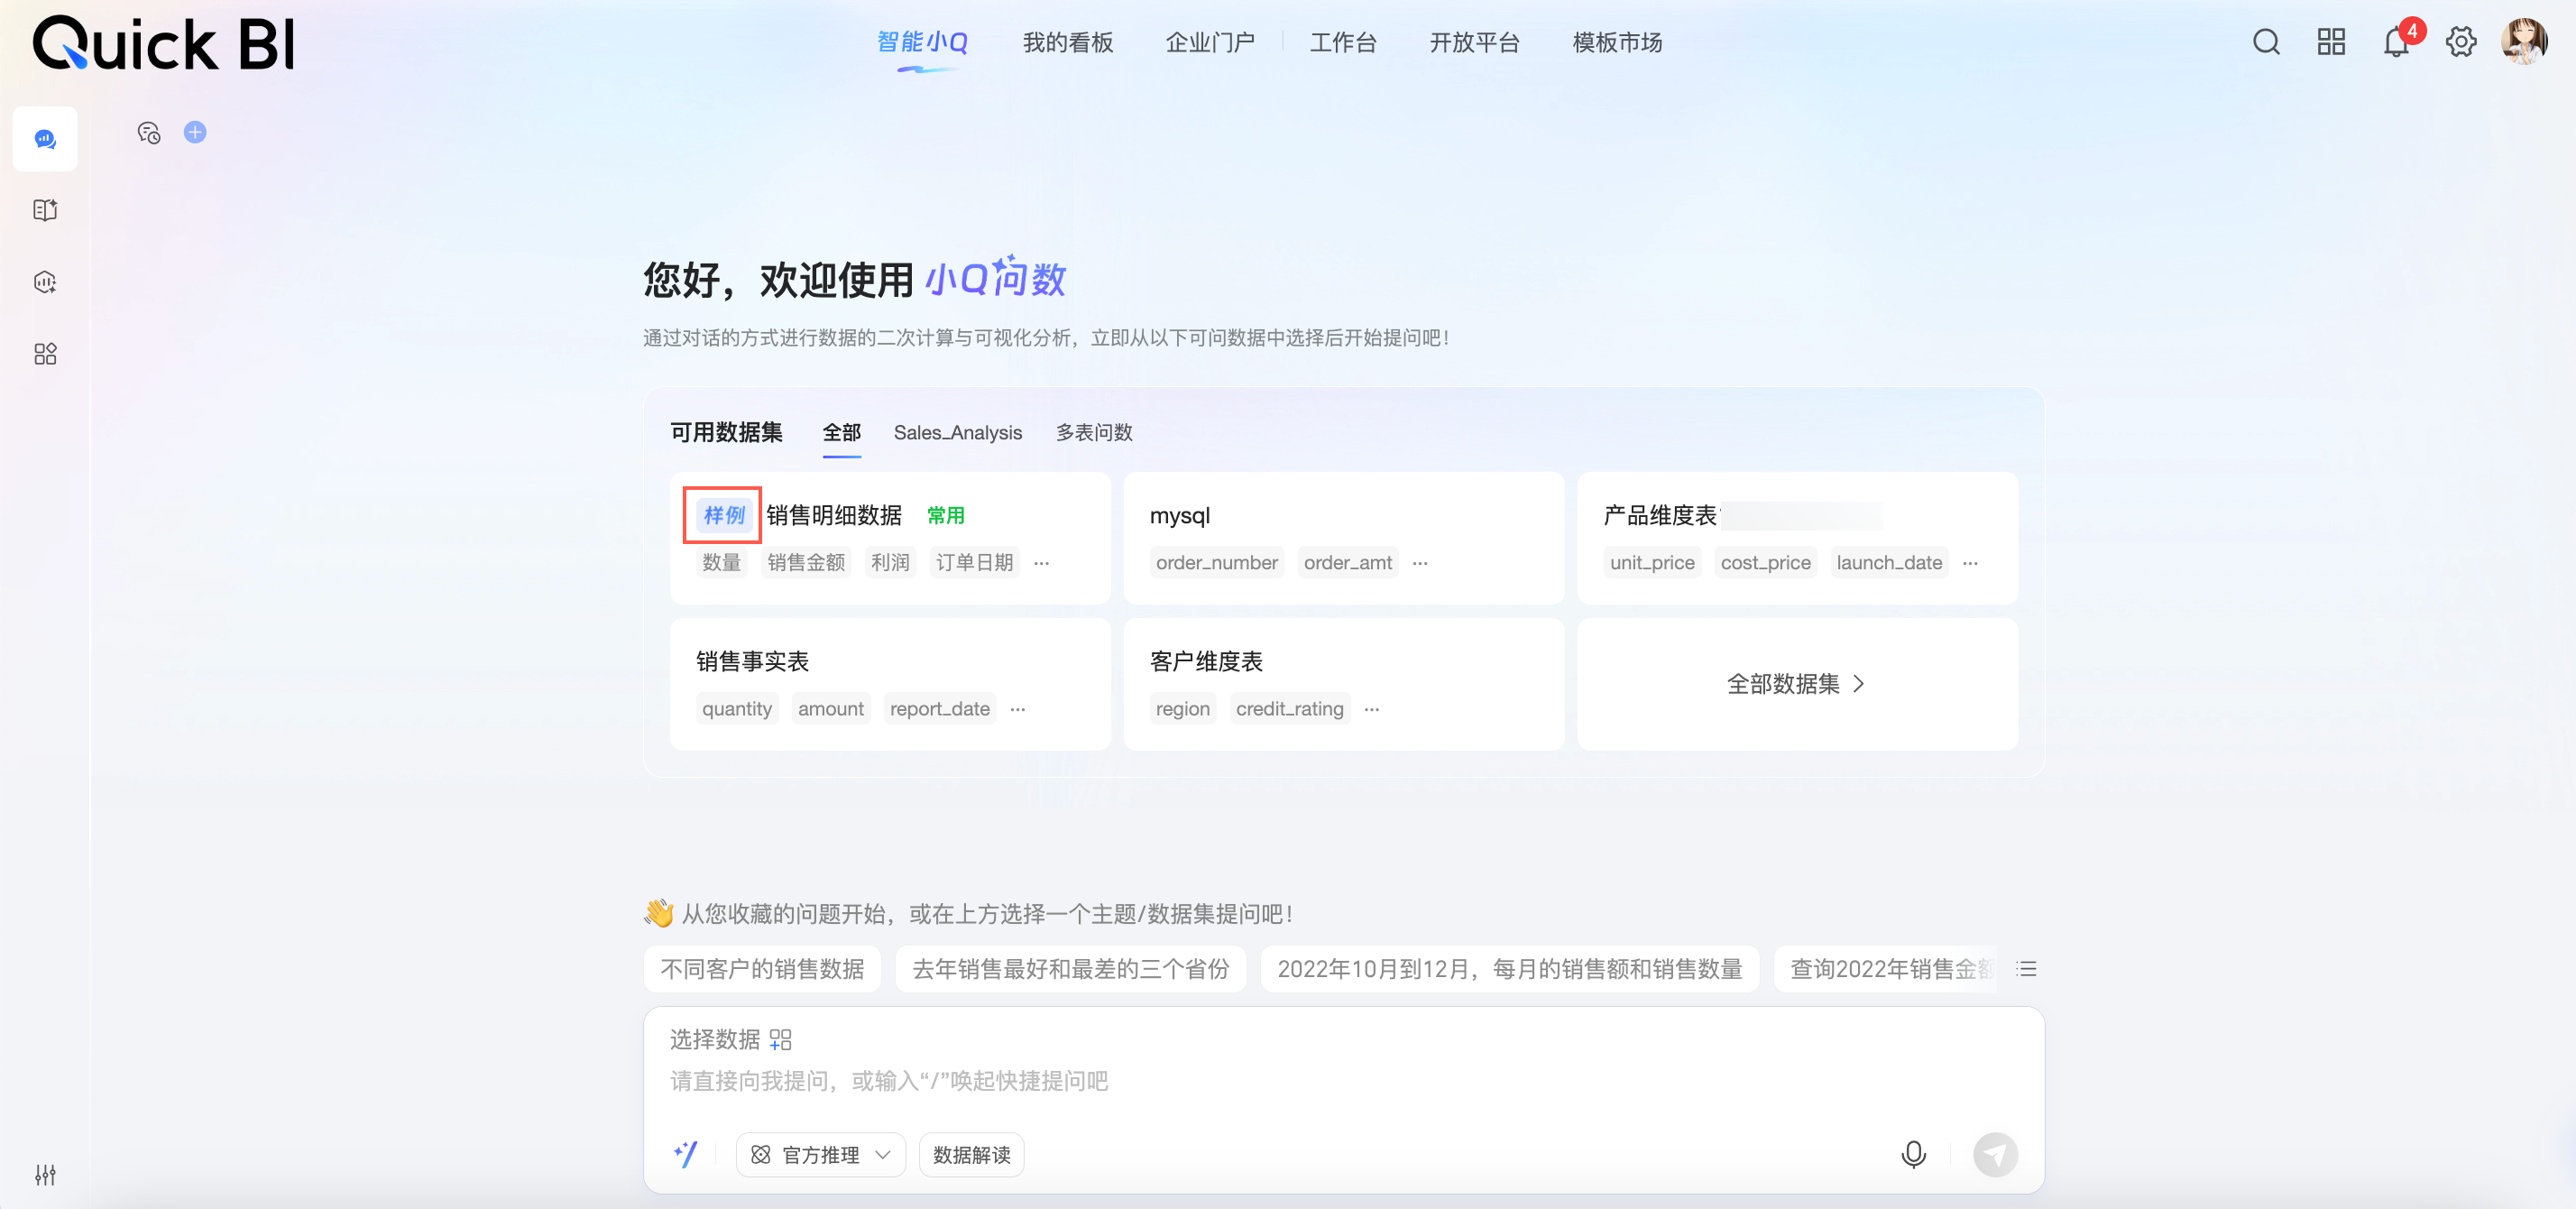Start a new chat with the blue plus icon

195,132
